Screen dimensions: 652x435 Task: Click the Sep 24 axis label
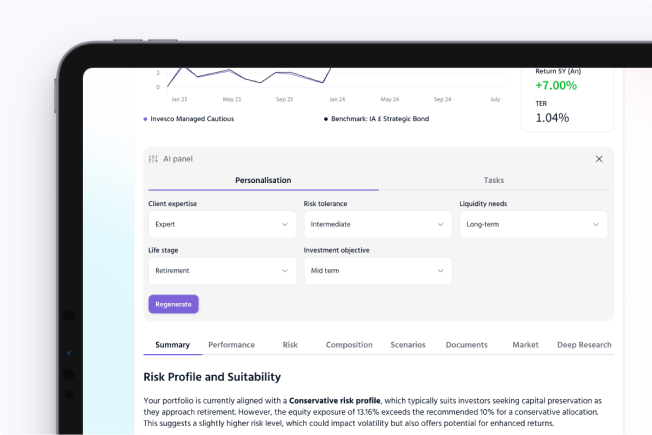442,99
